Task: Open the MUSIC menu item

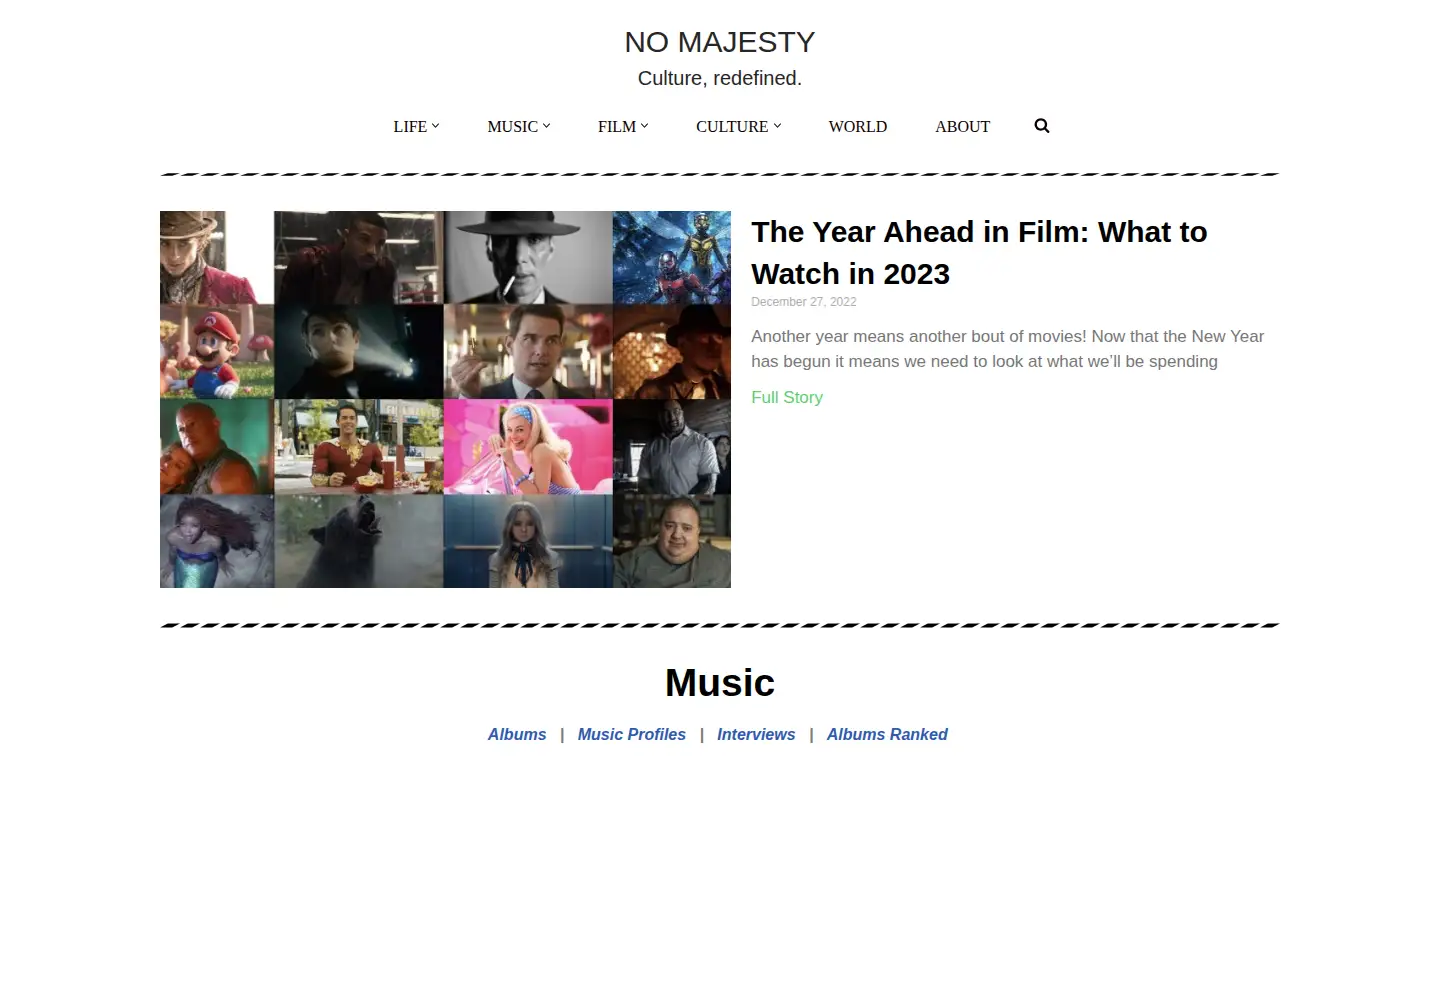Action: (512, 126)
